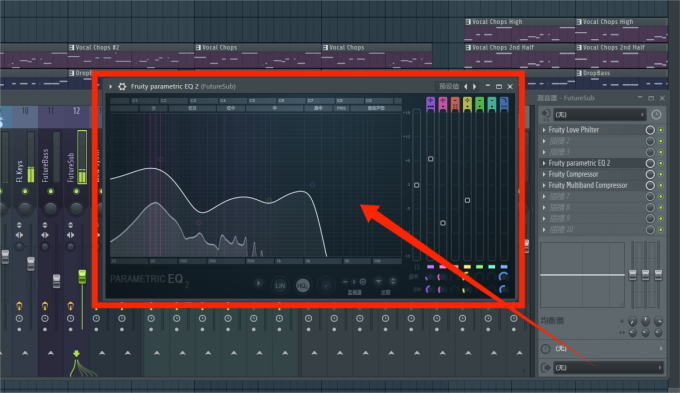The image size is (680, 393).
Task: Click the yellow band 4 gain slider handle
Action: pyautogui.click(x=467, y=200)
